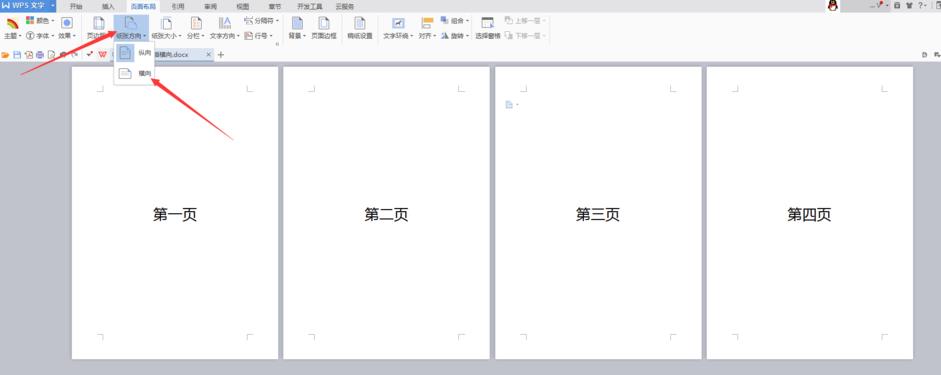Open the 对齐 align button
The height and width of the screenshot is (375, 941).
click(x=427, y=28)
